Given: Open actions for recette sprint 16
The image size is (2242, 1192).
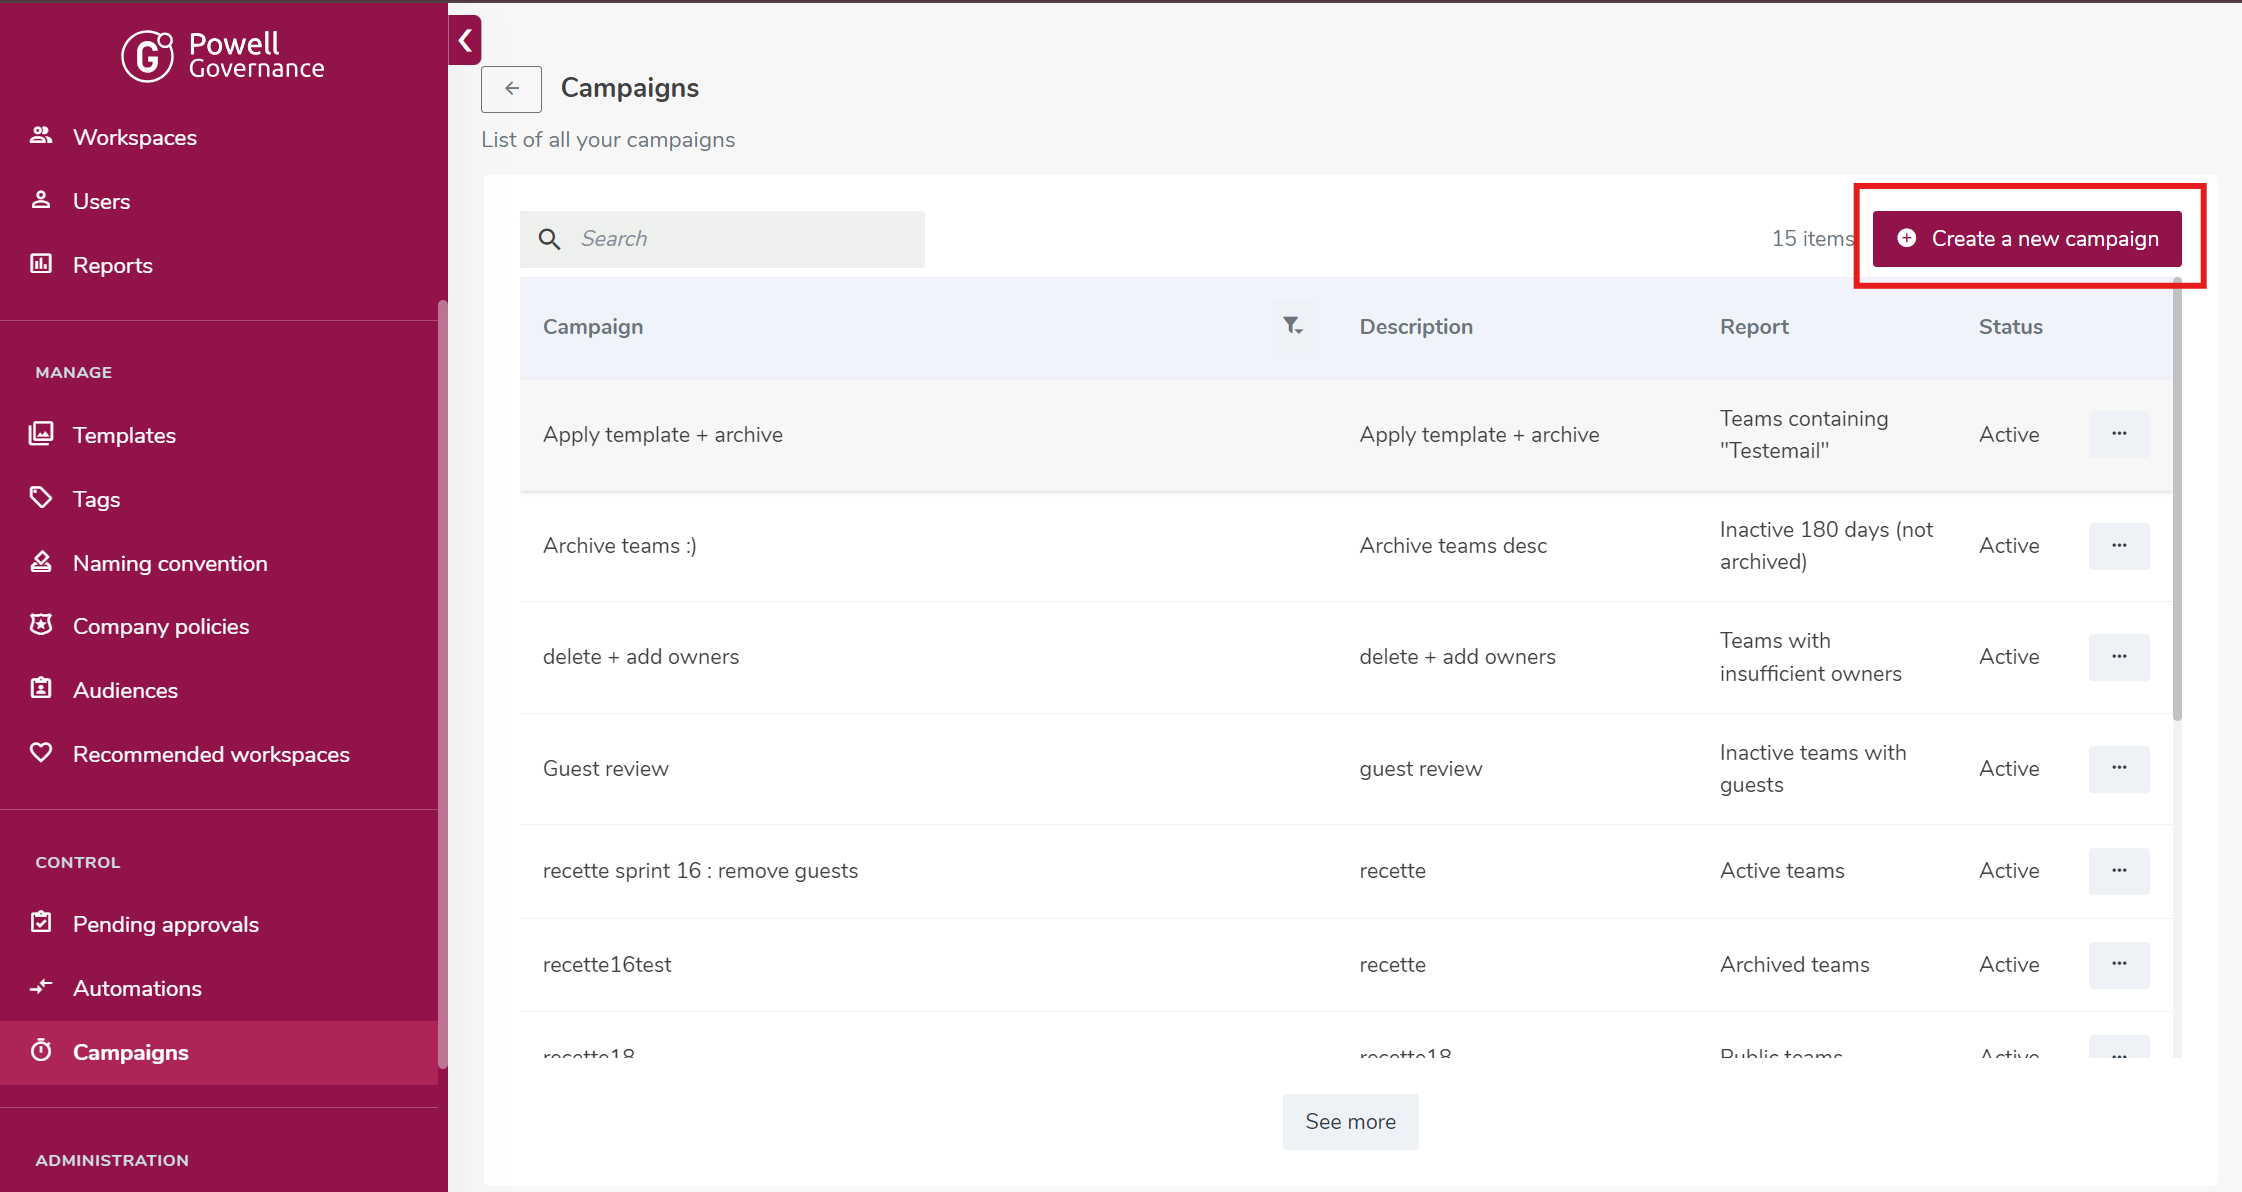Looking at the screenshot, I should pyautogui.click(x=2119, y=871).
